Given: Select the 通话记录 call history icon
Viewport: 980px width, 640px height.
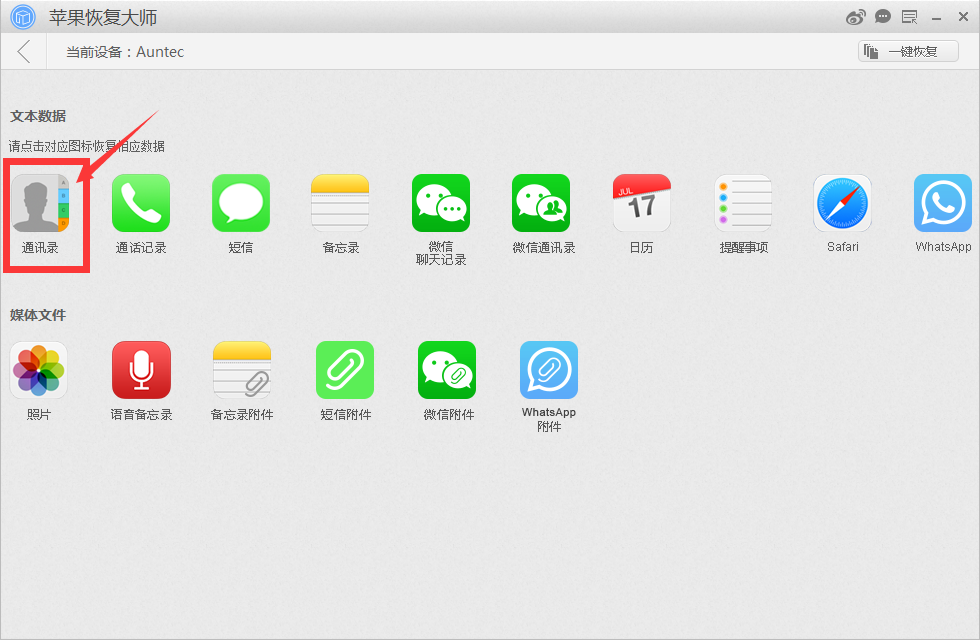Looking at the screenshot, I should coord(141,203).
